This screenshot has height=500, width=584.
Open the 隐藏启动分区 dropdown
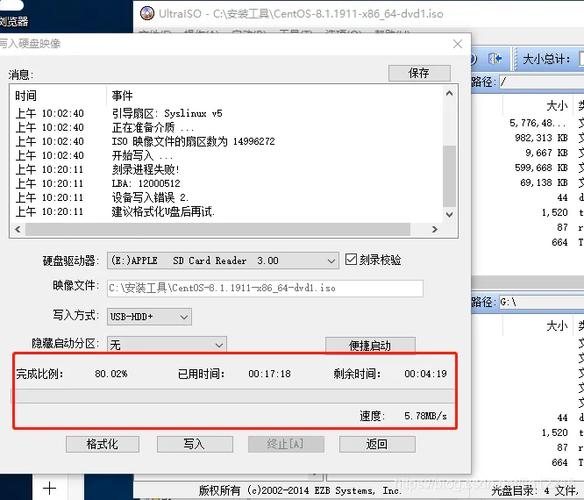[166, 344]
